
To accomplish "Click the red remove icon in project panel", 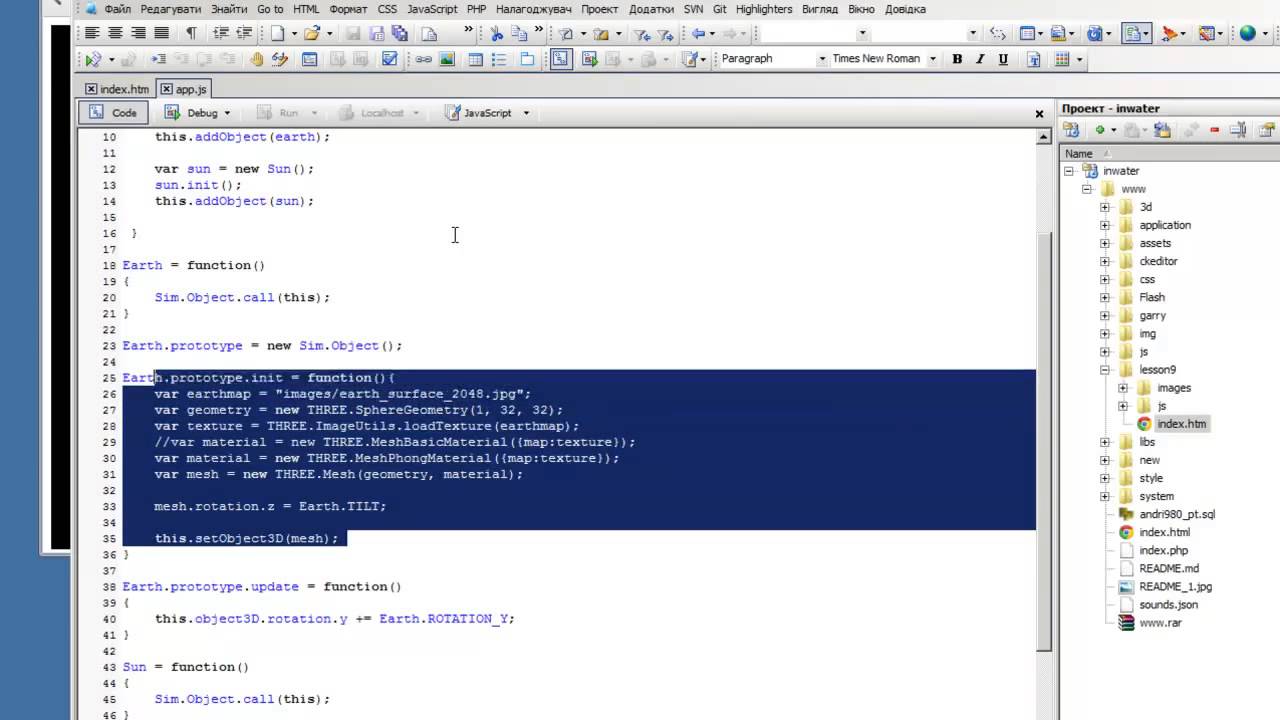I will (x=1215, y=130).
